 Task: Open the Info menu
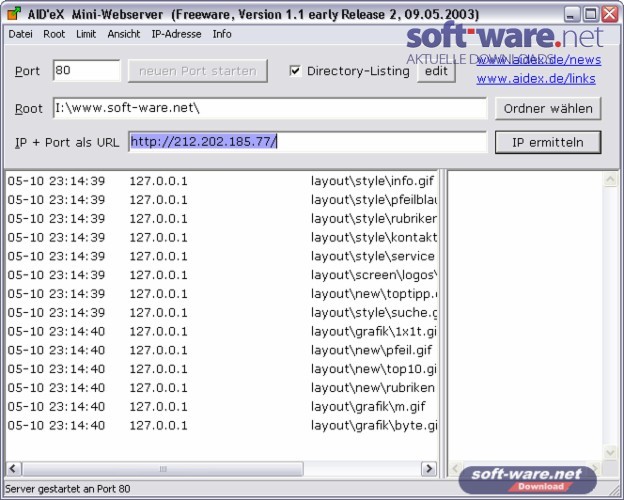222,34
